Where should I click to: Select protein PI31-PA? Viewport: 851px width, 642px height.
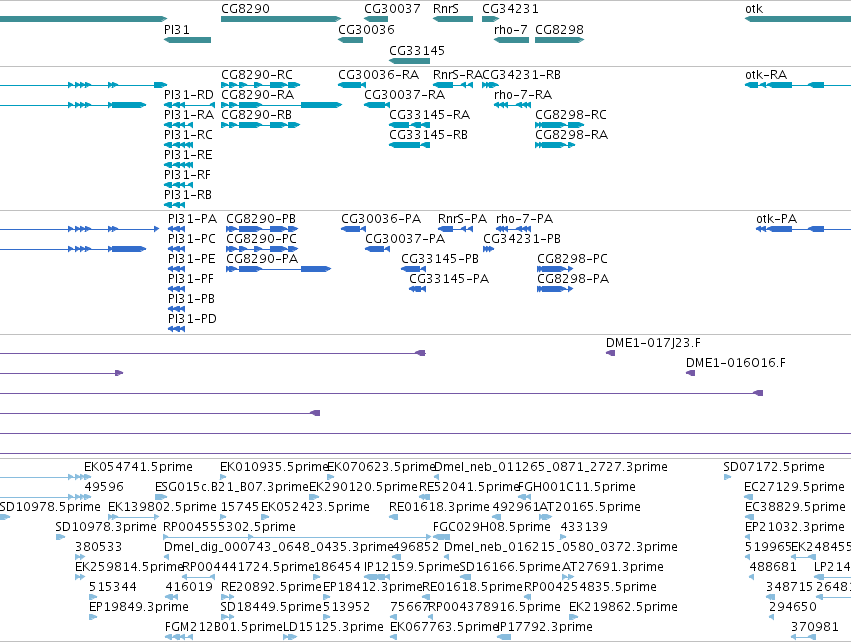click(x=176, y=229)
